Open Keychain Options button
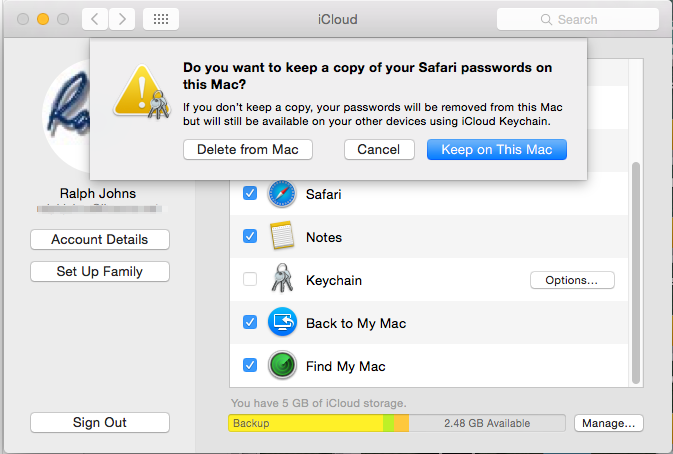This screenshot has height=454, width=673. click(x=572, y=280)
